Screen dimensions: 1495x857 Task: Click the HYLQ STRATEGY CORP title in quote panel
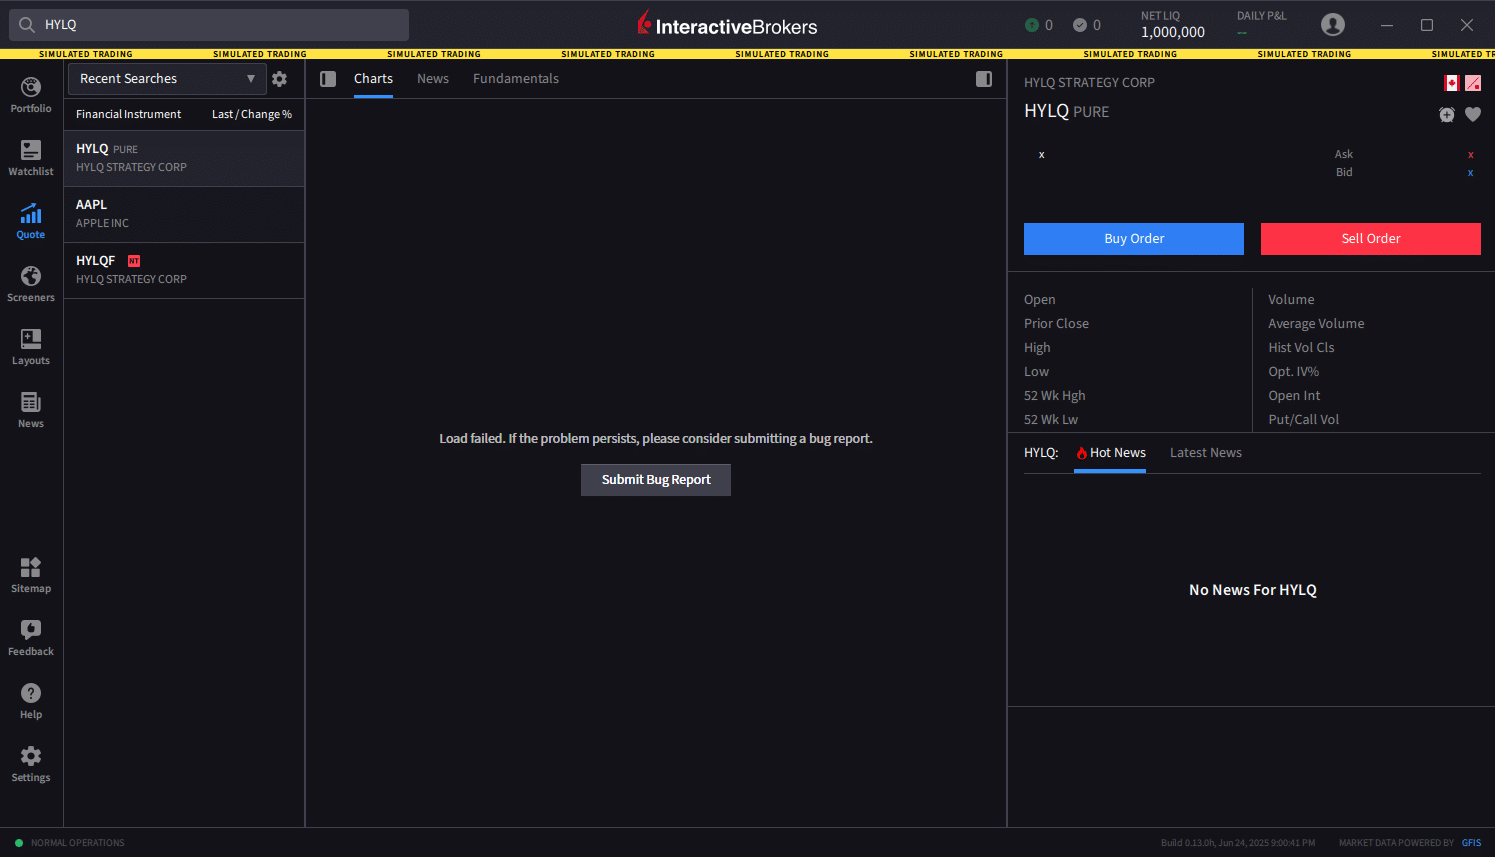[1089, 83]
